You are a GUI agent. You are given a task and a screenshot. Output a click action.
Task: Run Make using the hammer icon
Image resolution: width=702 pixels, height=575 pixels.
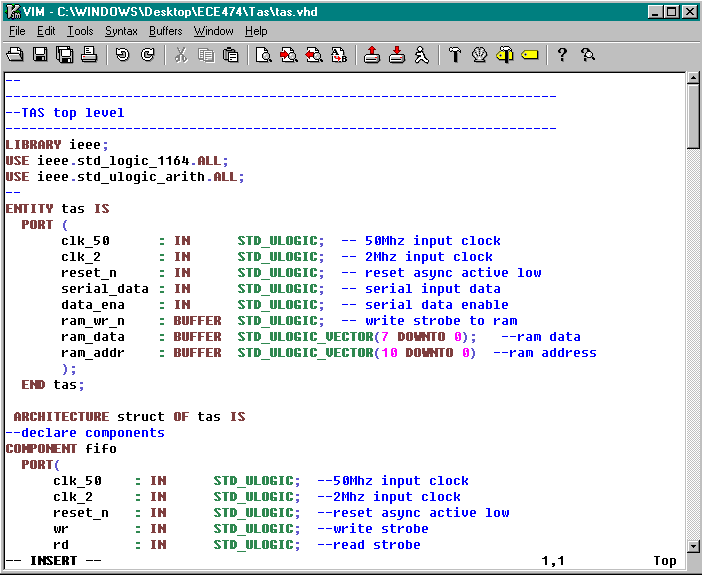point(454,55)
